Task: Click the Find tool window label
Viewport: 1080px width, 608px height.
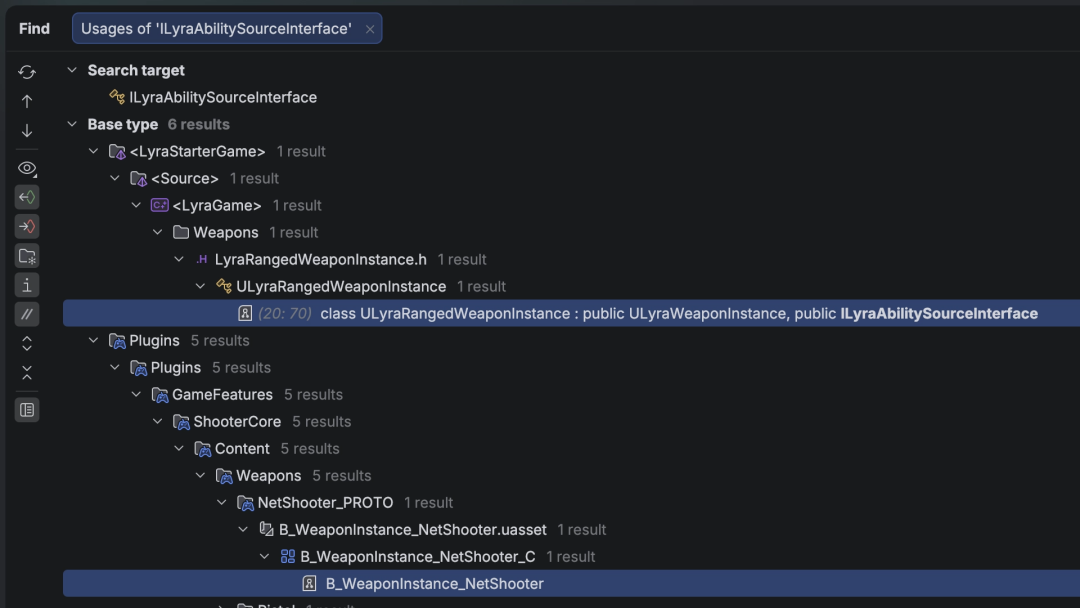Action: [34, 28]
